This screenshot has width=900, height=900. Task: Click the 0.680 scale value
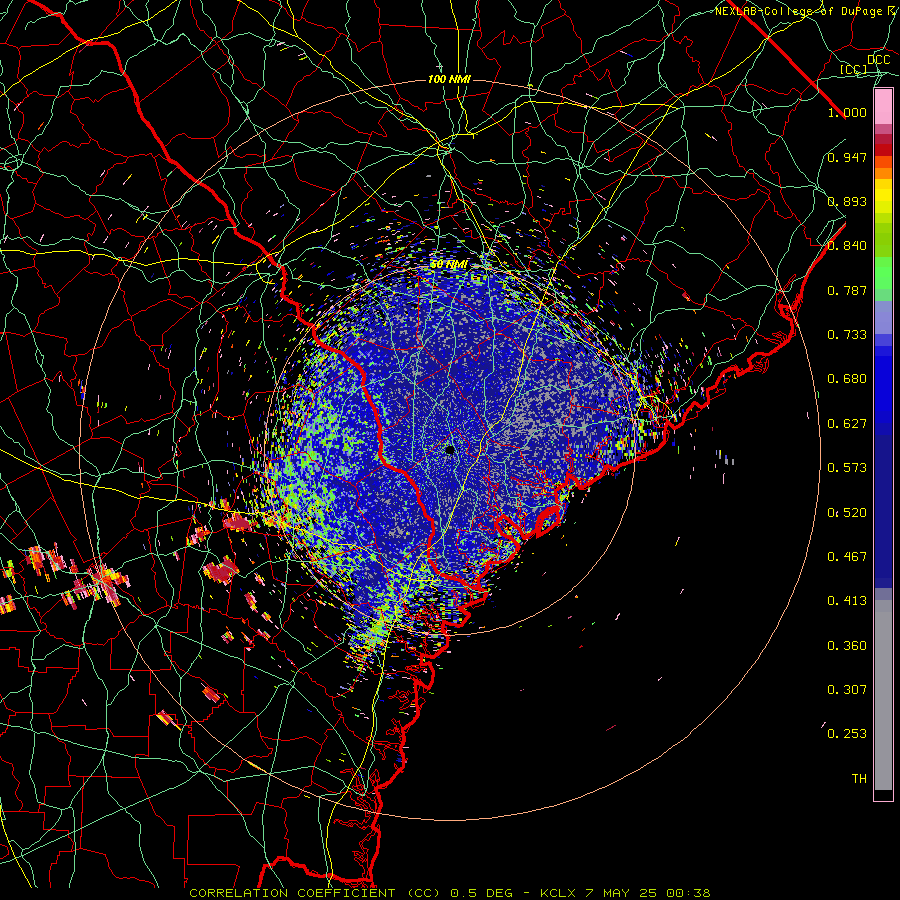[847, 379]
